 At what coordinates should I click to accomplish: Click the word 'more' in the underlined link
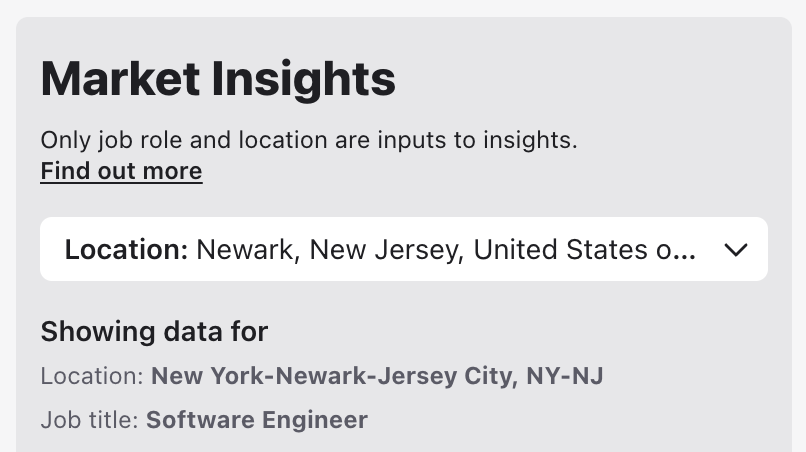pos(173,171)
